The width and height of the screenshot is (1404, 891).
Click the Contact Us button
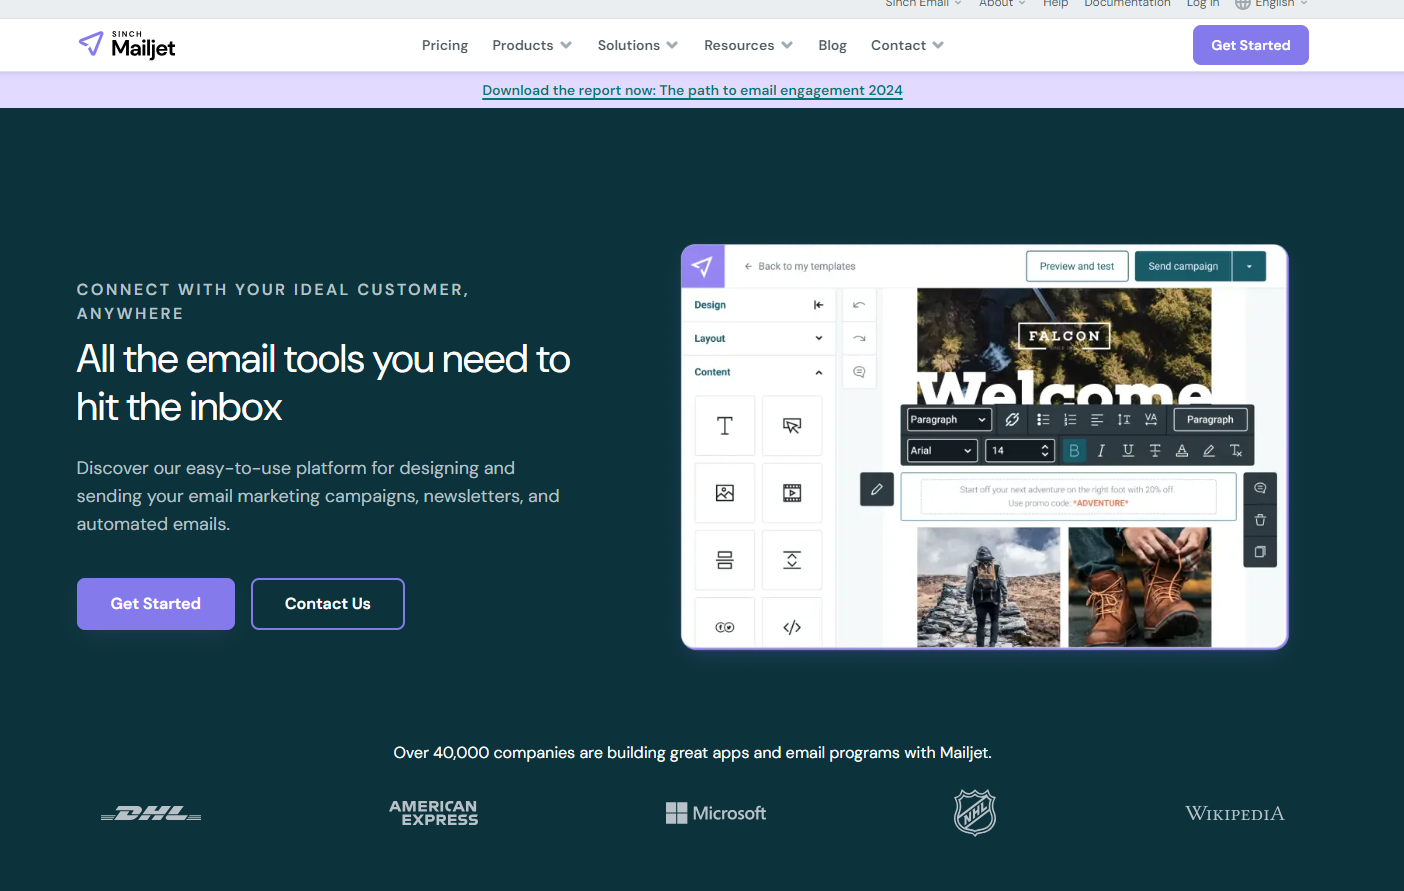[x=328, y=604]
